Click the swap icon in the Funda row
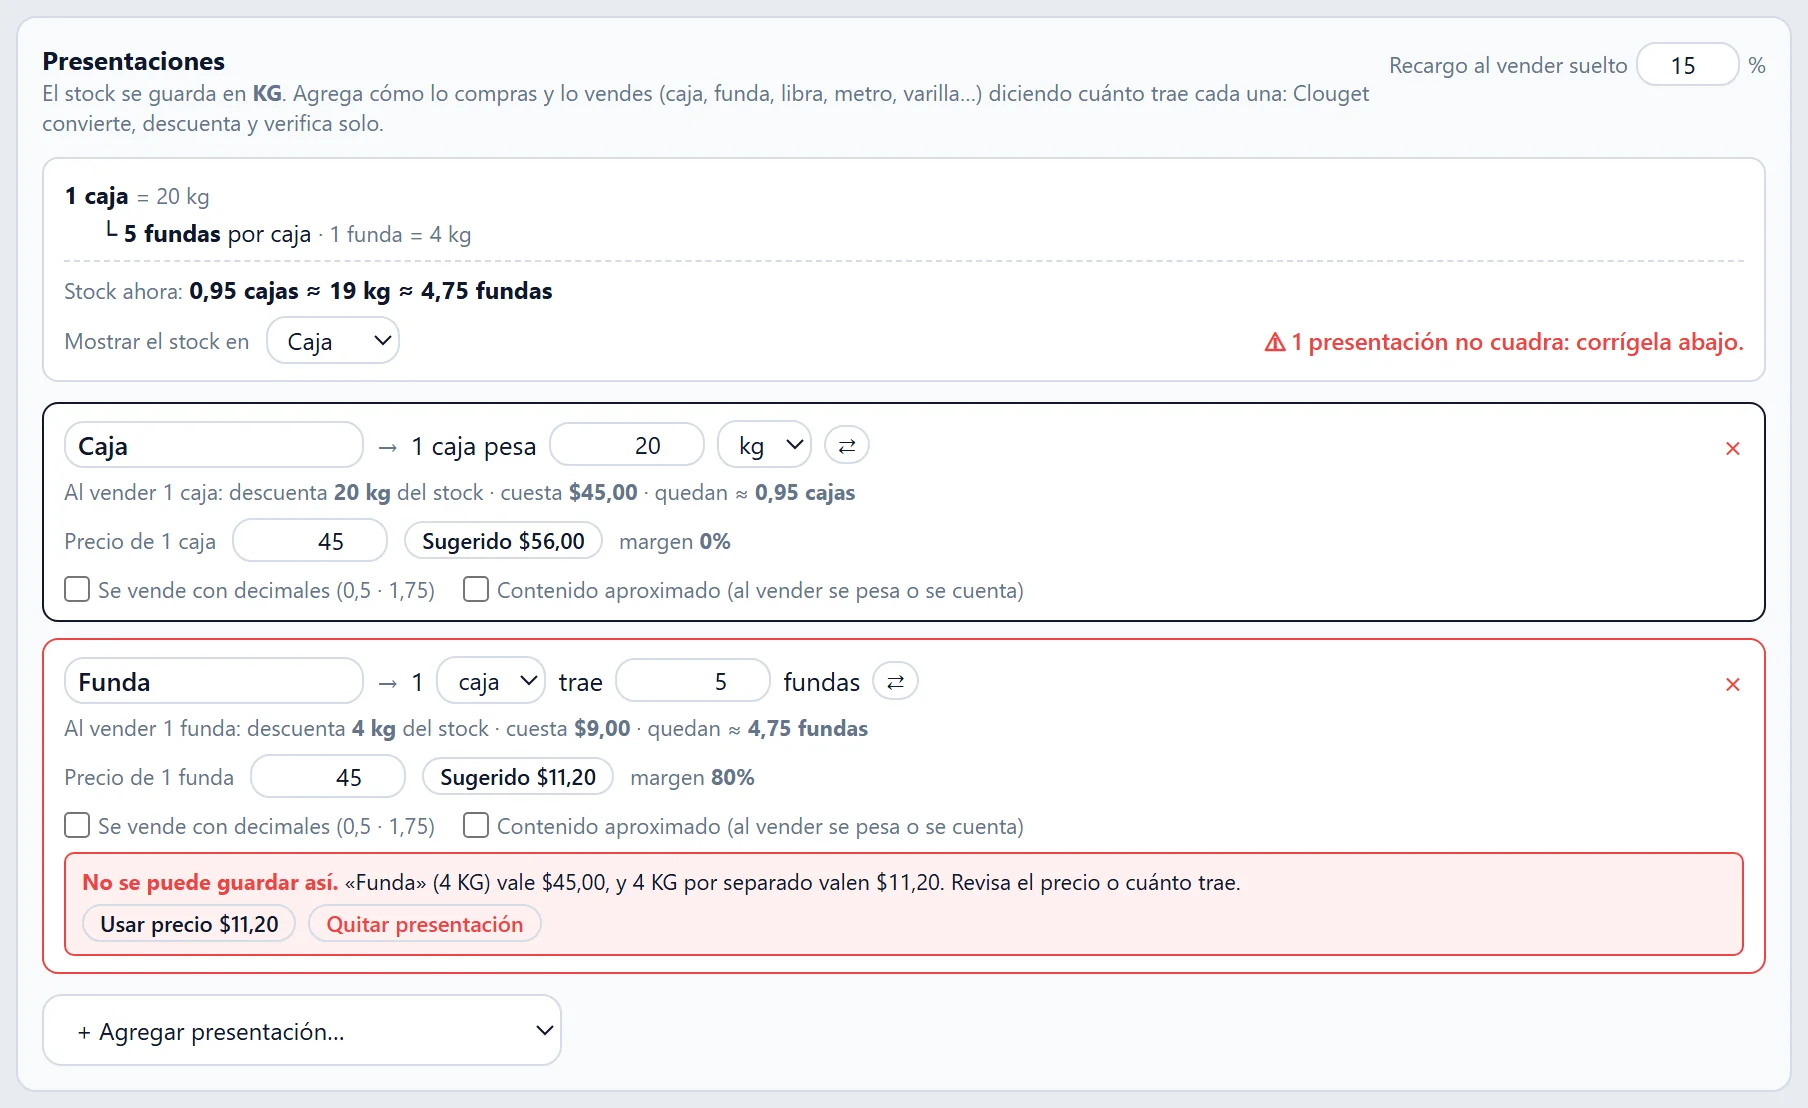 click(x=895, y=682)
